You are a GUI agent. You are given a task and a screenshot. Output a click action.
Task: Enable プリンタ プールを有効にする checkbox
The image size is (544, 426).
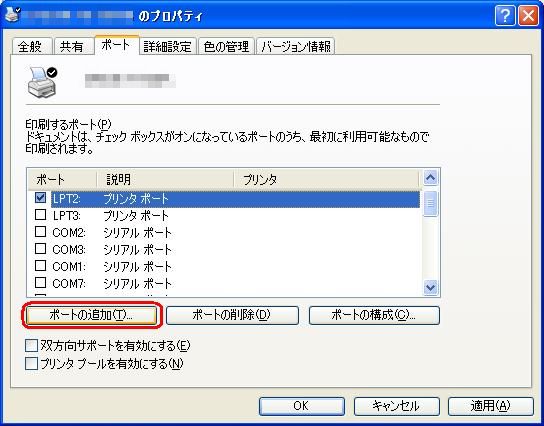click(x=31, y=364)
